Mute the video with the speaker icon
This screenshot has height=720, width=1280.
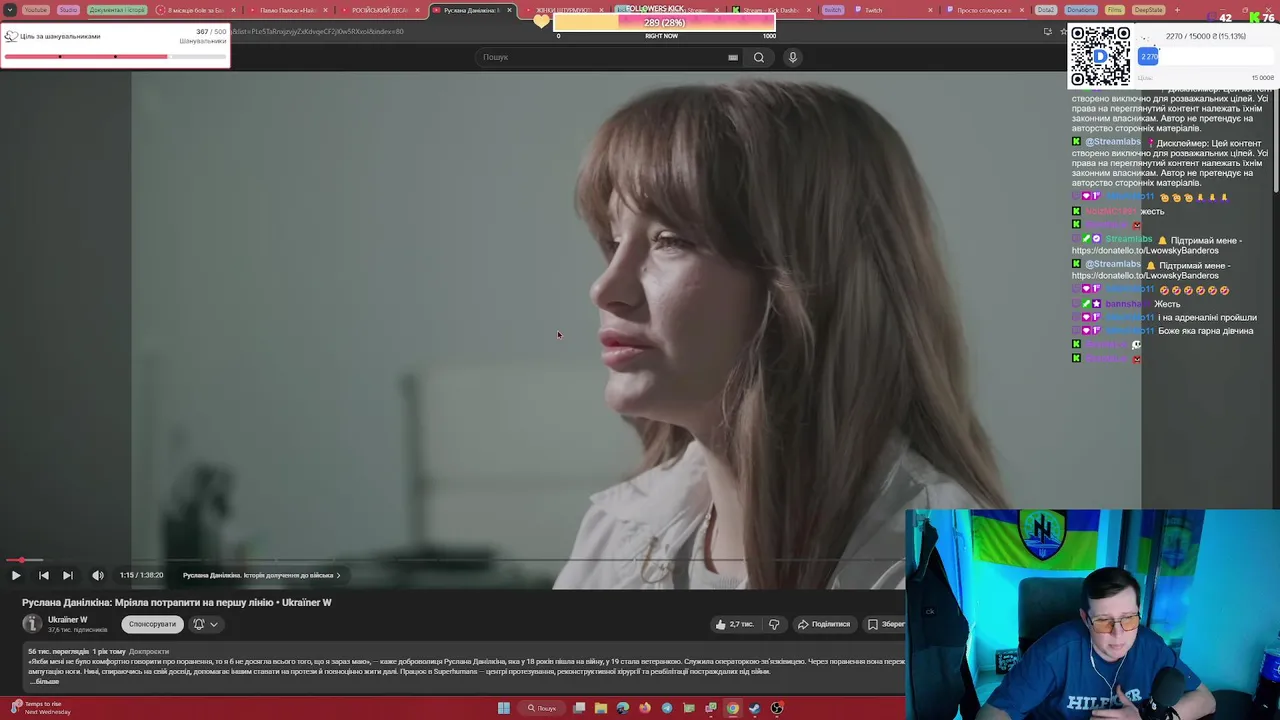[x=98, y=575]
